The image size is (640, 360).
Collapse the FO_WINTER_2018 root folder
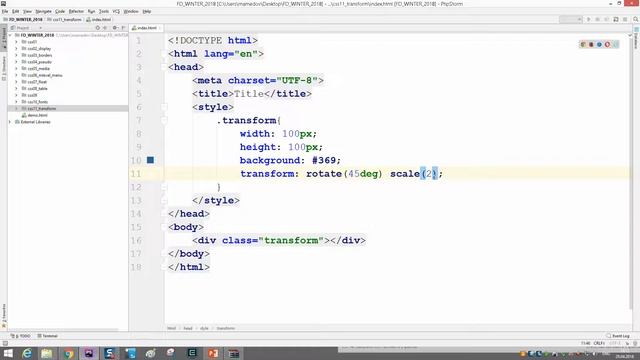[x=10, y=35]
